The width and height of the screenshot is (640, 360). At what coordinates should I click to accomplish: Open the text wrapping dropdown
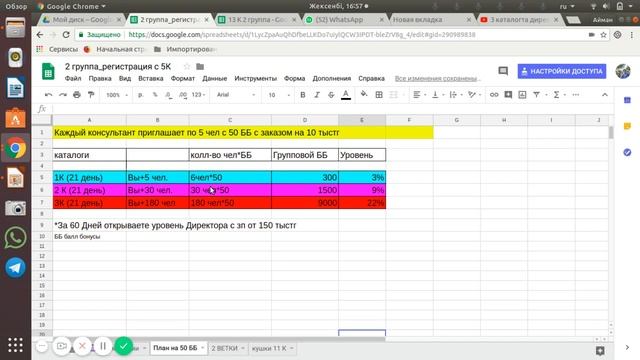pos(456,95)
